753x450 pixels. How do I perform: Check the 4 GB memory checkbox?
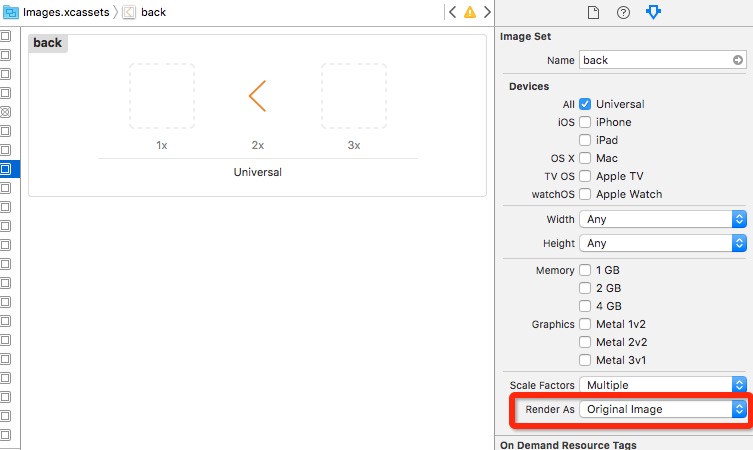(x=584, y=306)
